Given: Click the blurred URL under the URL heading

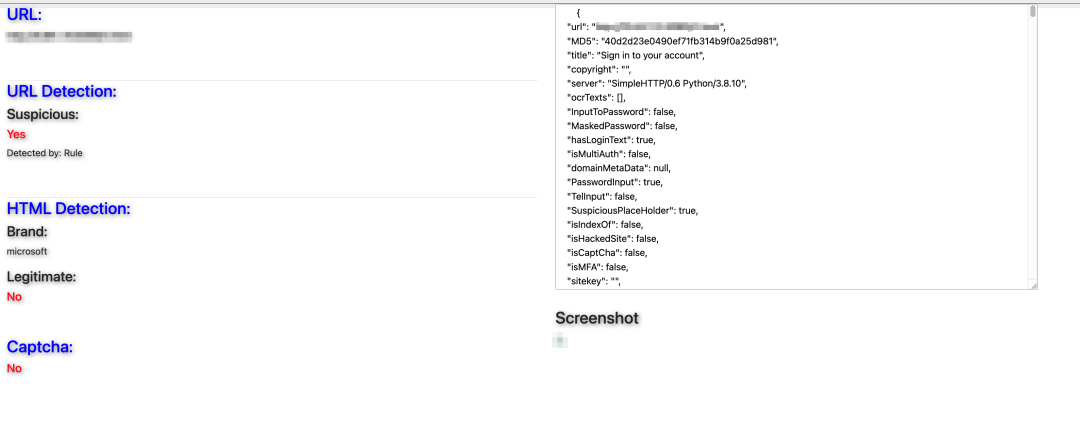Looking at the screenshot, I should tap(69, 37).
